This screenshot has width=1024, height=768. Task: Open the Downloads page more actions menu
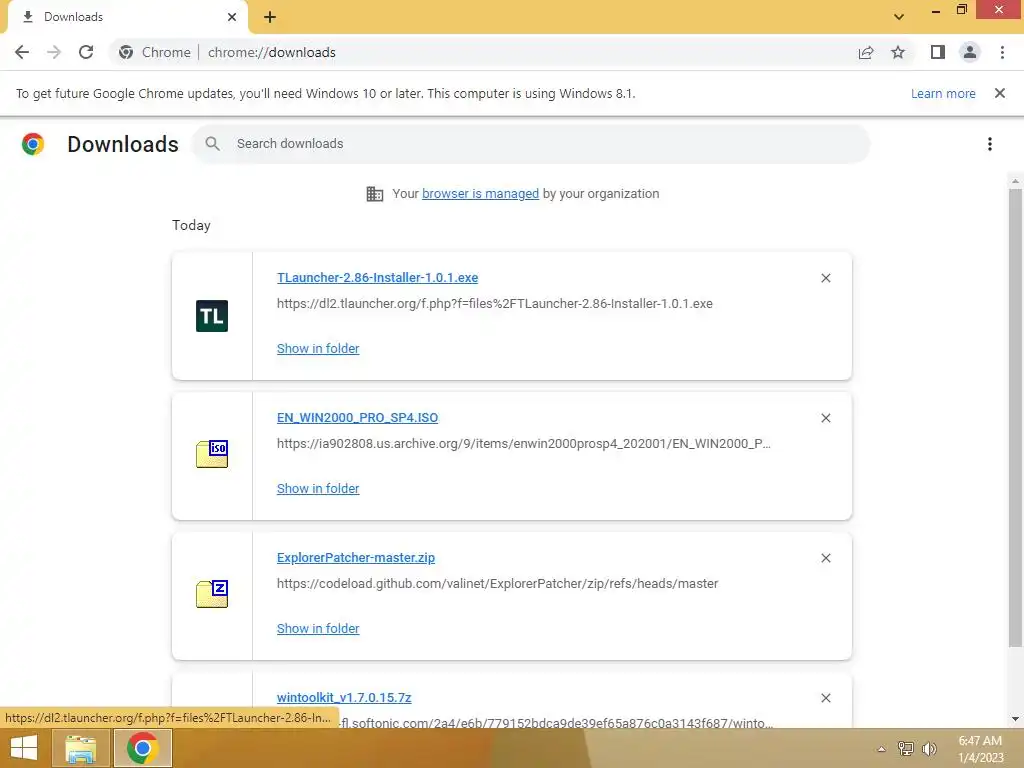990,144
